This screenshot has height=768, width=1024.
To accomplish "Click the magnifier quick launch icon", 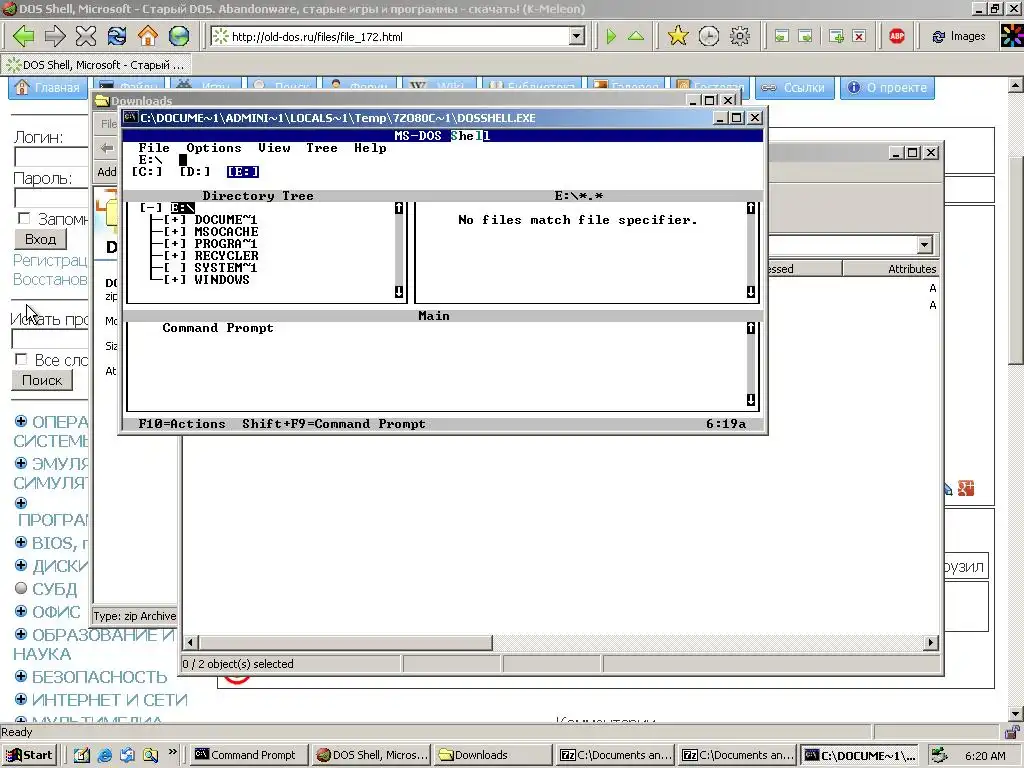I will click(x=150, y=755).
